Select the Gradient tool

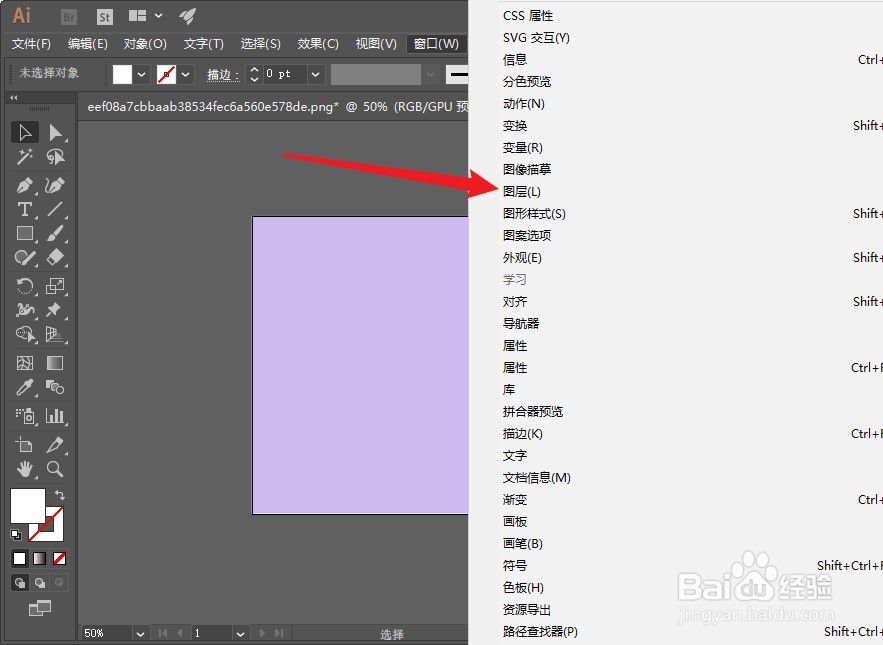(x=55, y=363)
